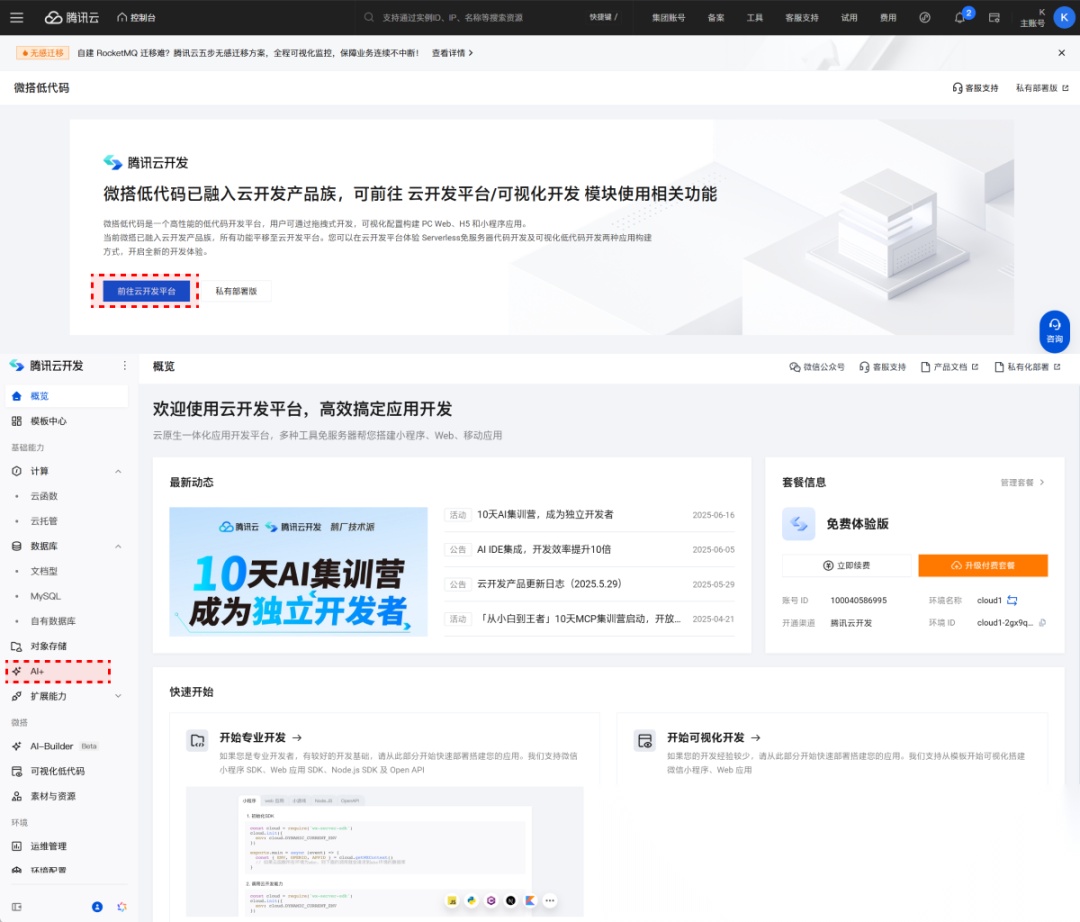The width and height of the screenshot is (1080, 922).
Task: Open AI+ in the sidebar
Action: pos(59,671)
